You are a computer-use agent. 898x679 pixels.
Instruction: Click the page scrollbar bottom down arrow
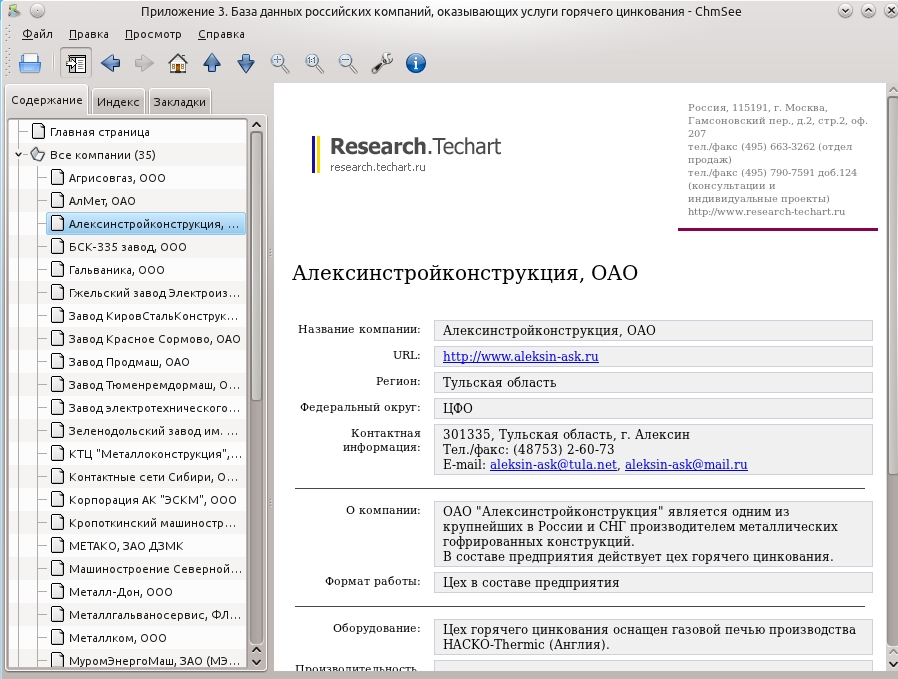[892, 665]
